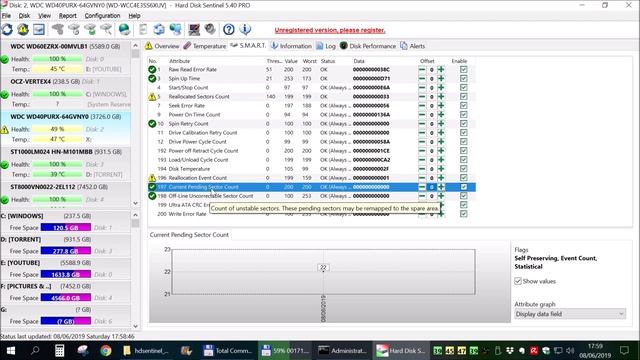Click the refresh disk information toolbar icon
This screenshot has height=360, width=640.
point(7,29)
